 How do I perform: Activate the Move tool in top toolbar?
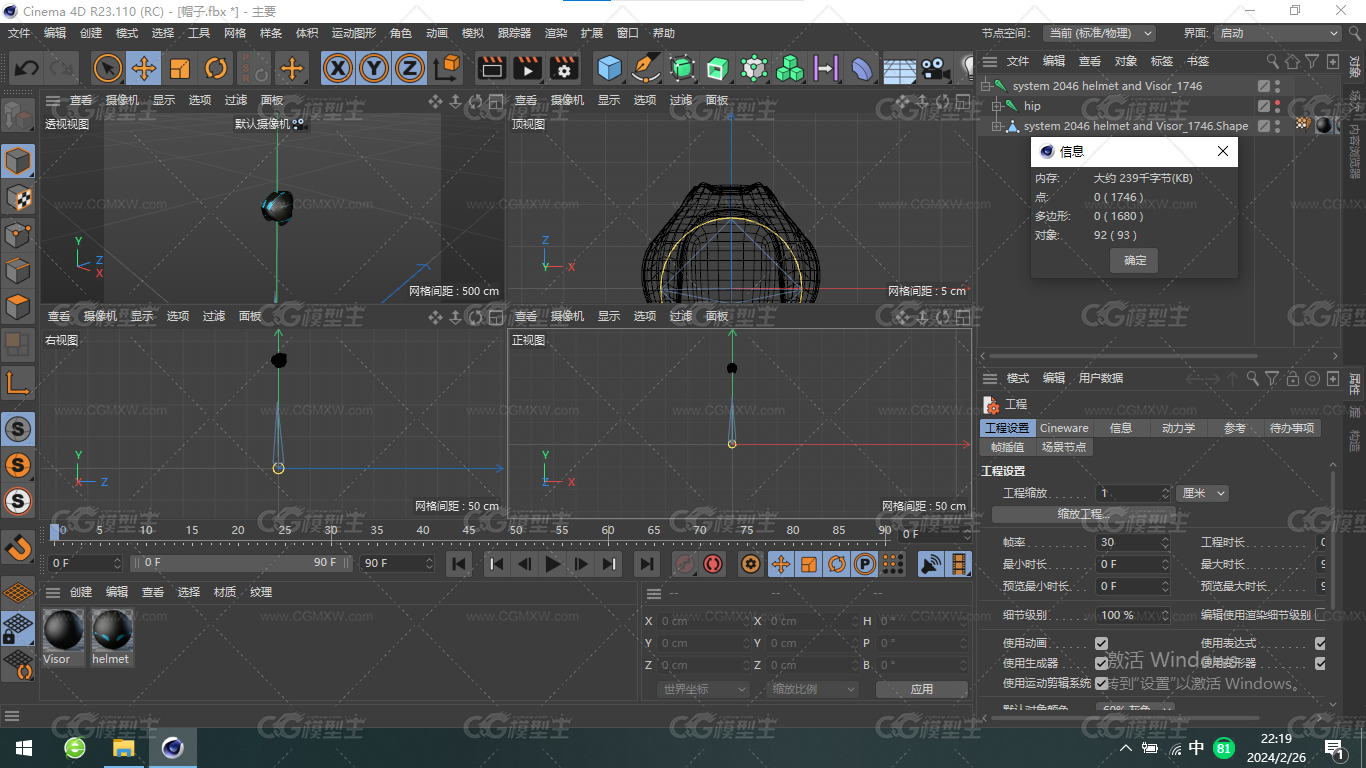144,69
